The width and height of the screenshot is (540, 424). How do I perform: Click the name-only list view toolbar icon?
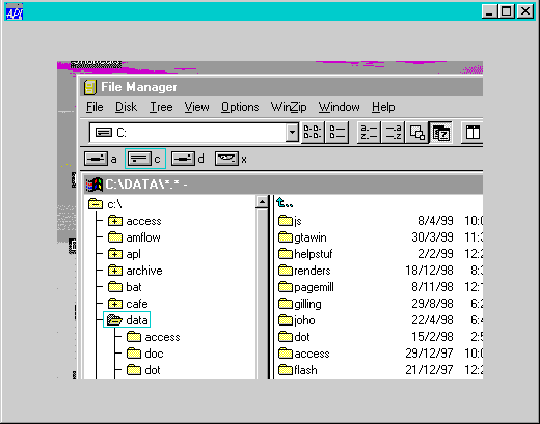312,132
